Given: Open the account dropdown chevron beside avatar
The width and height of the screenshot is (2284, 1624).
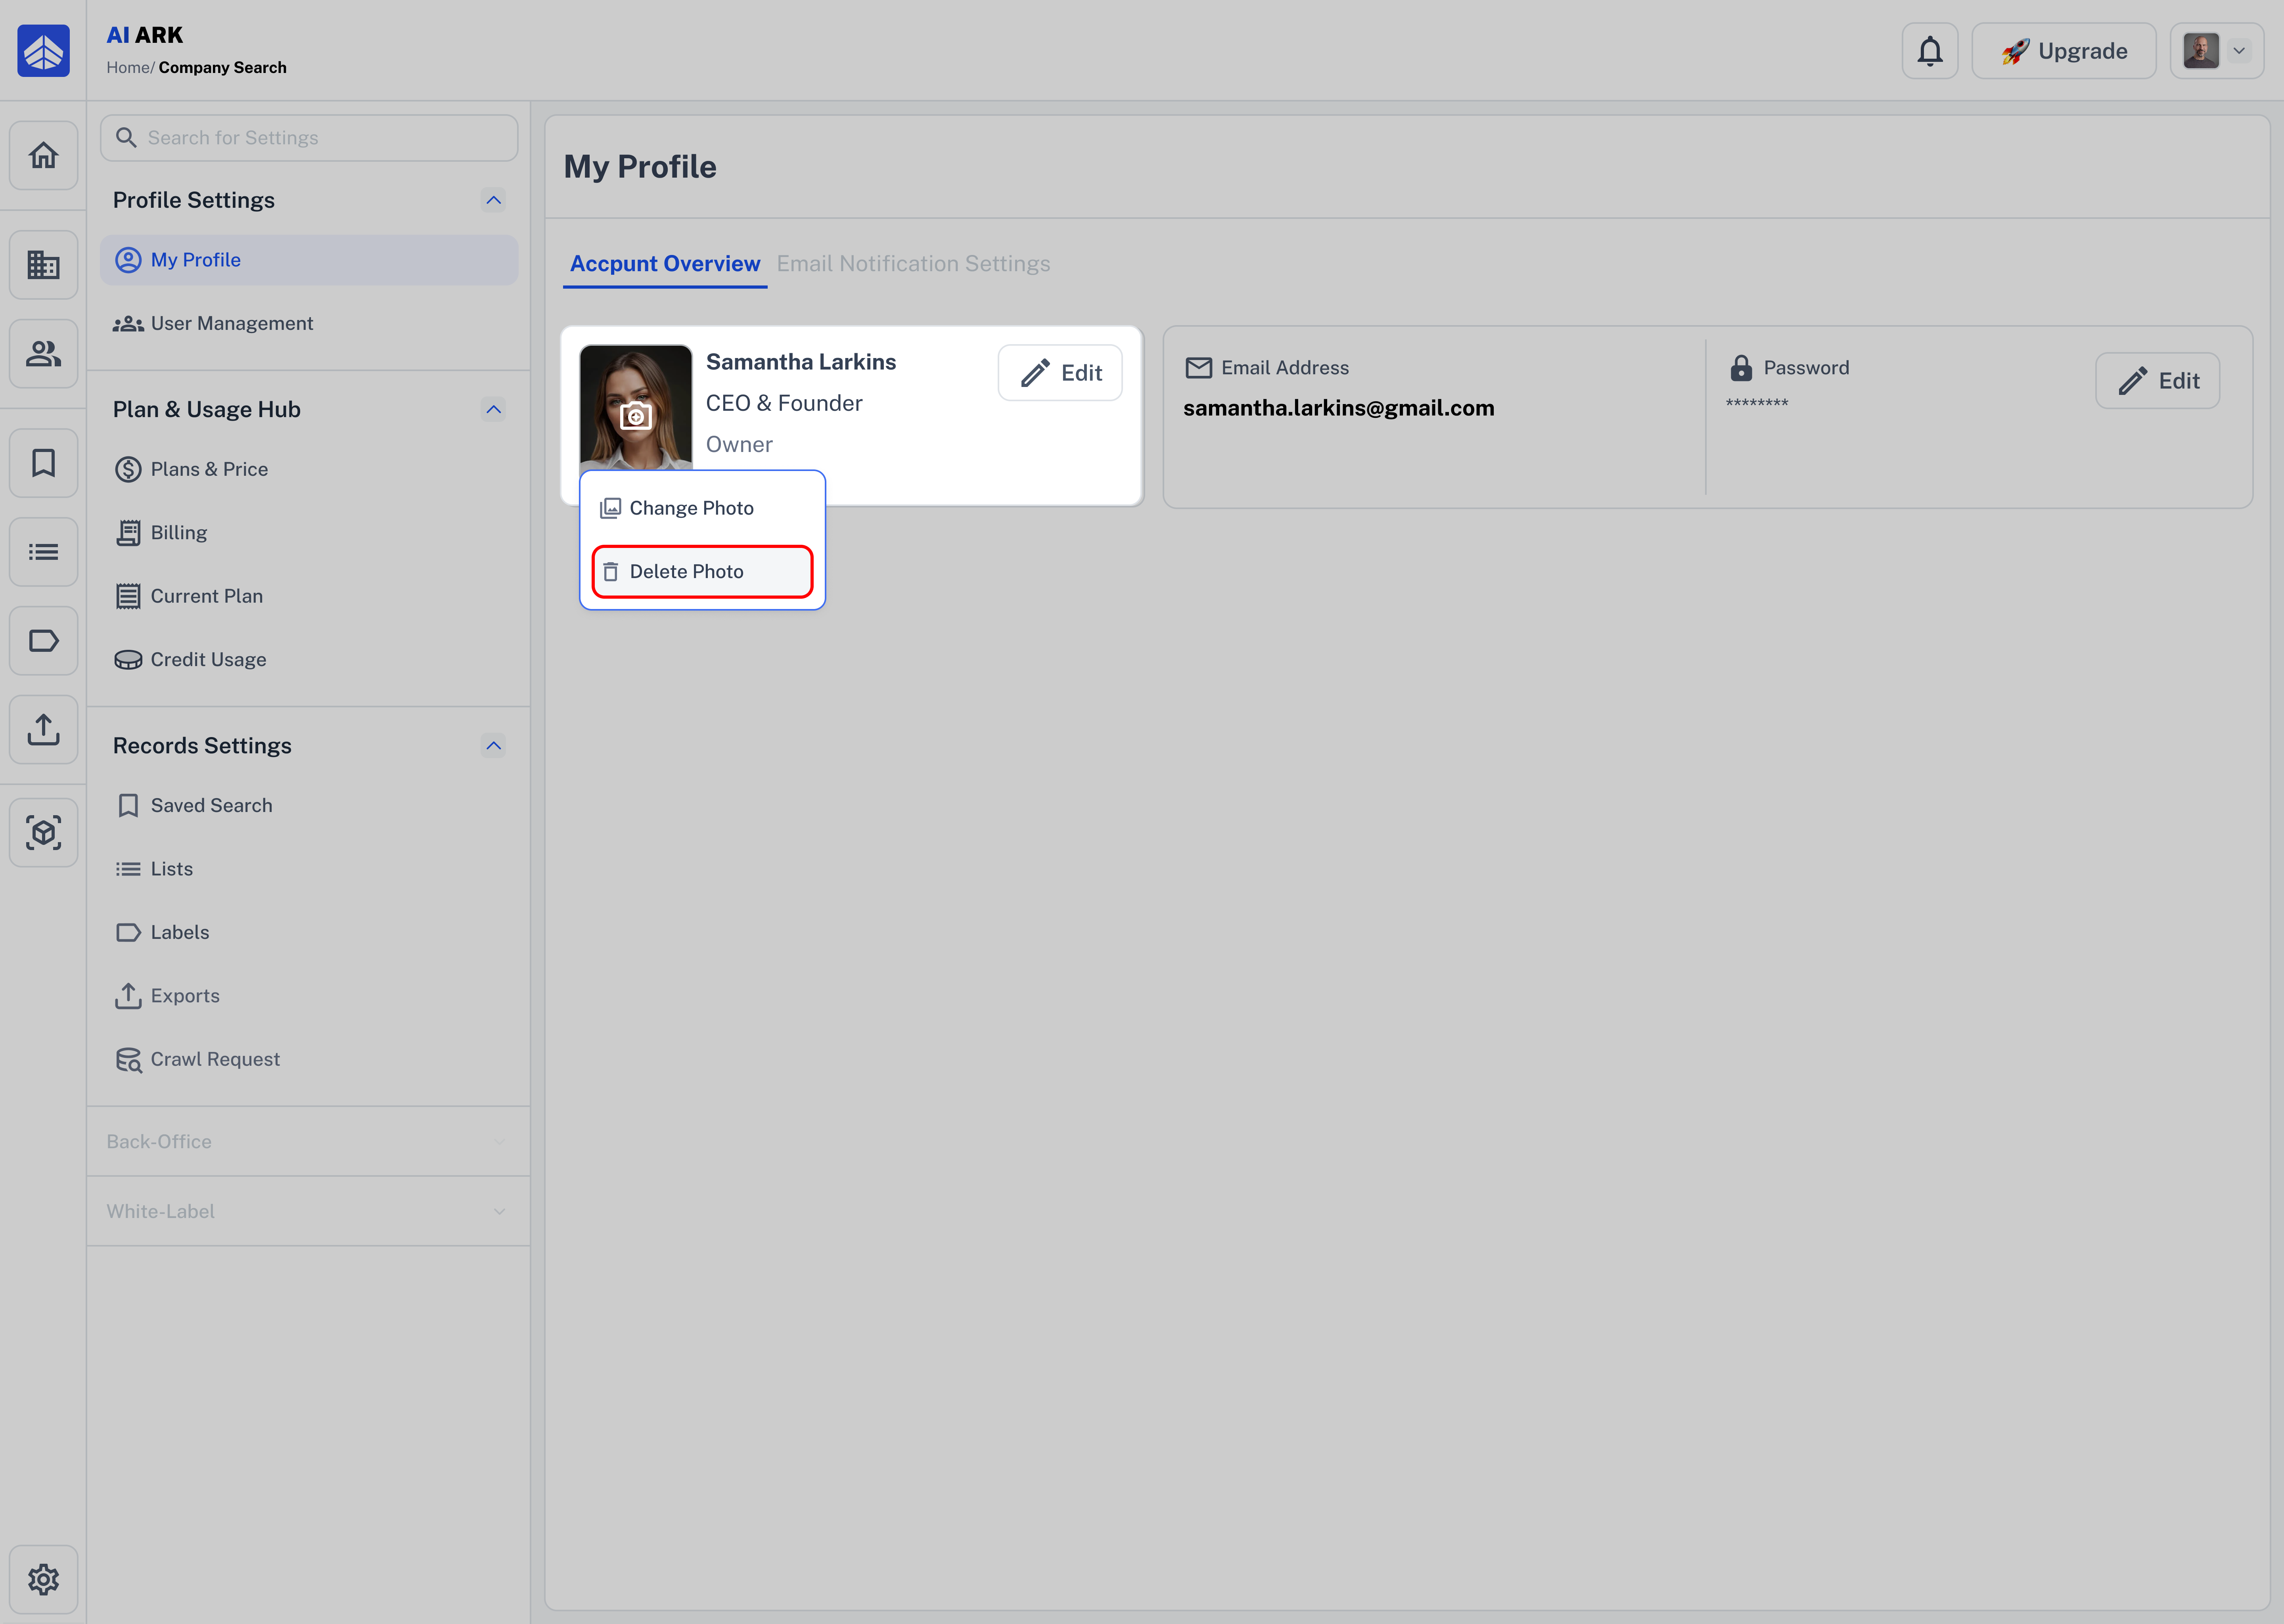Looking at the screenshot, I should pos(2239,51).
